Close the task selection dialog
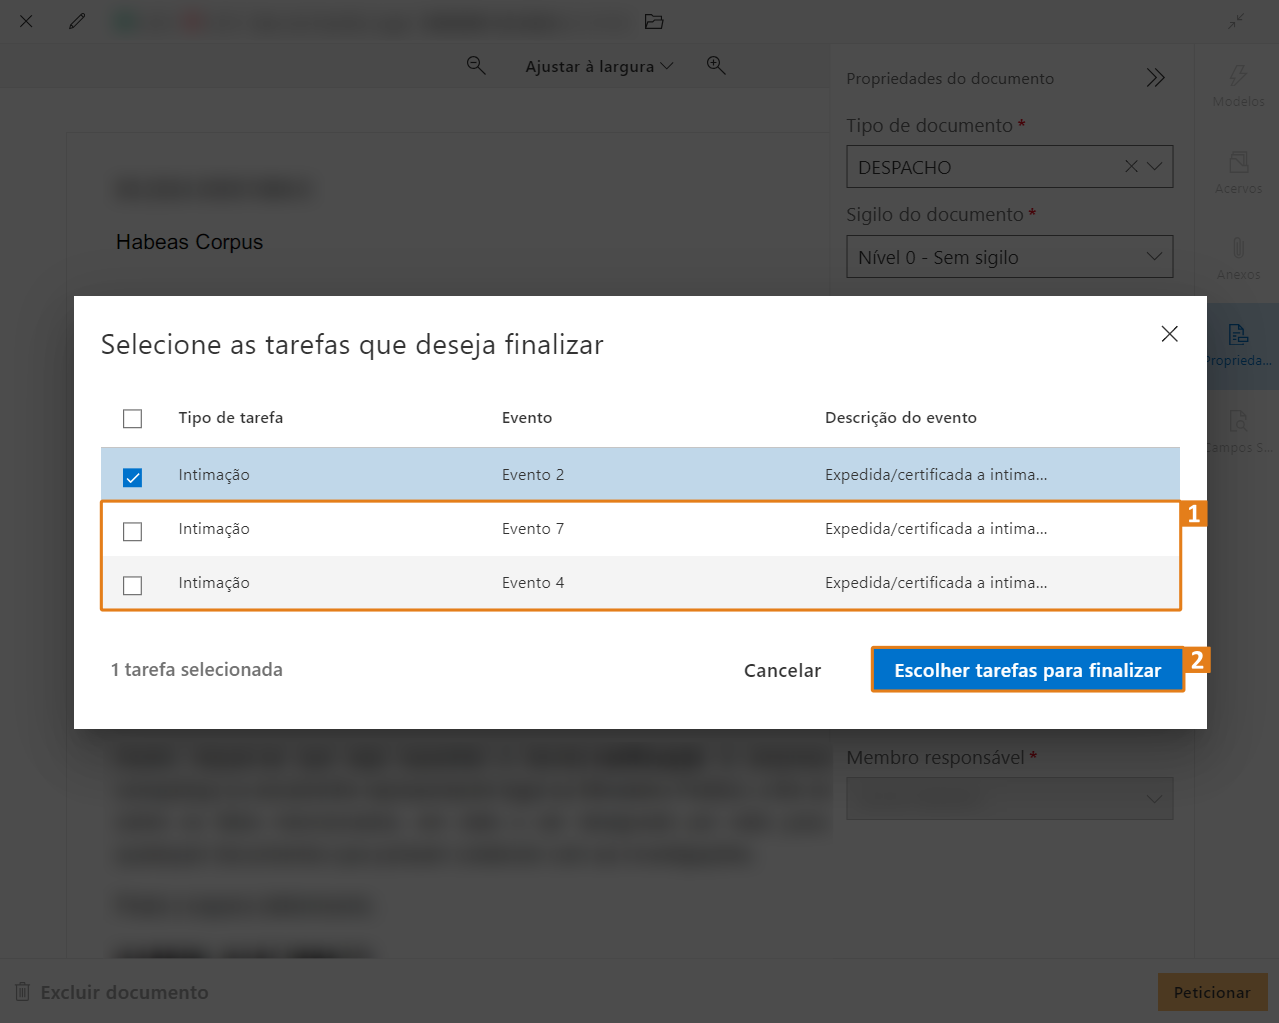 (x=1169, y=334)
